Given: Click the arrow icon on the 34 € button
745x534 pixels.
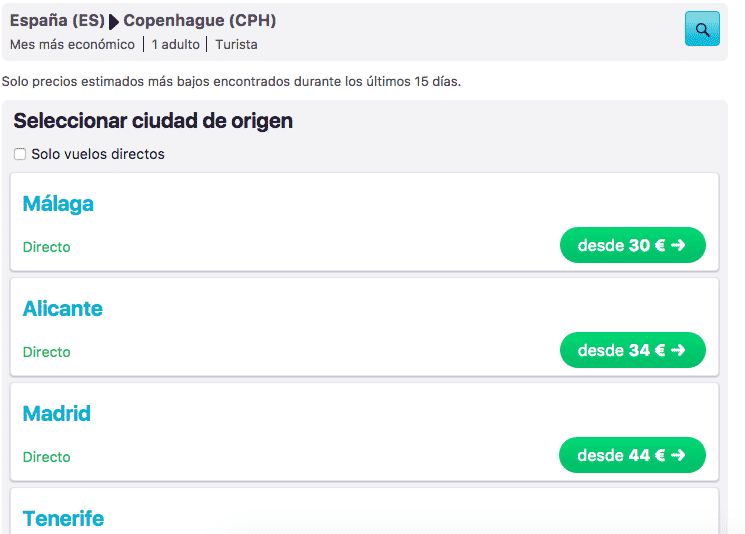Looking at the screenshot, I should pyautogui.click(x=678, y=350).
